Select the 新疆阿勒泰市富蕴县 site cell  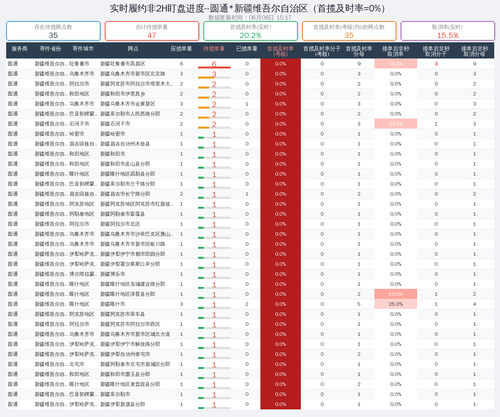tap(123, 214)
